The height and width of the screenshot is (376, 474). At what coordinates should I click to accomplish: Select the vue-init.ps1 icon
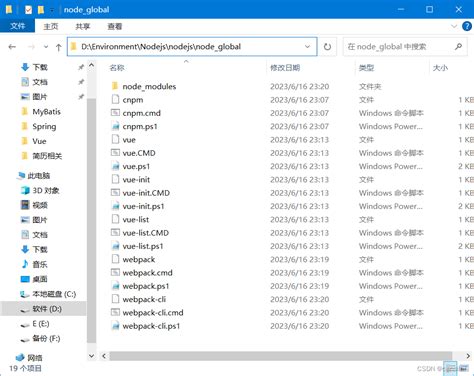click(x=115, y=206)
